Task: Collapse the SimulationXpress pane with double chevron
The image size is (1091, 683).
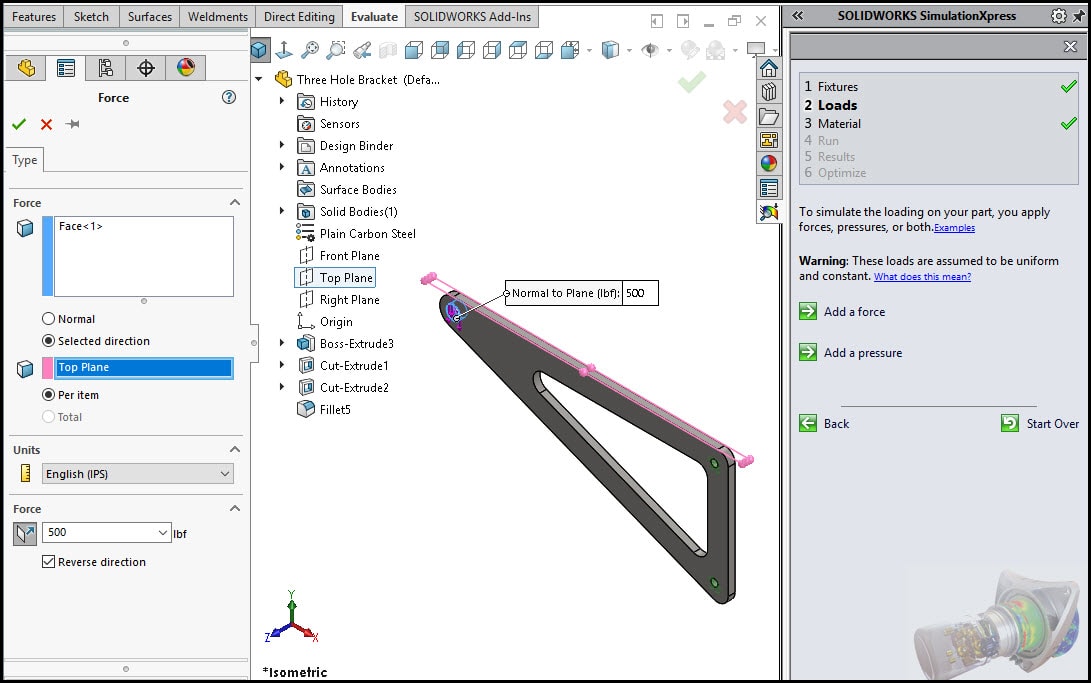Action: [x=797, y=15]
